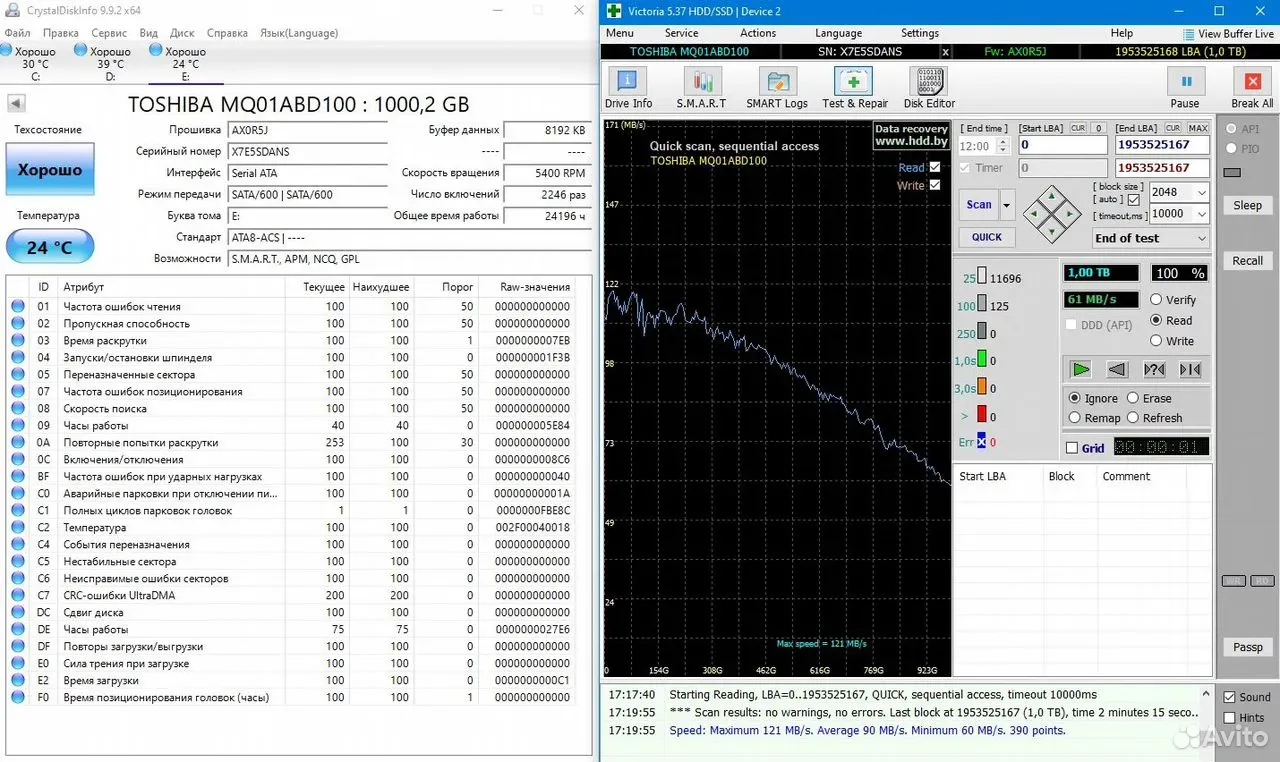Click the previous disk arrow in CrystalDiskInfo
Viewport: 1280px width, 762px height.
(x=16, y=103)
